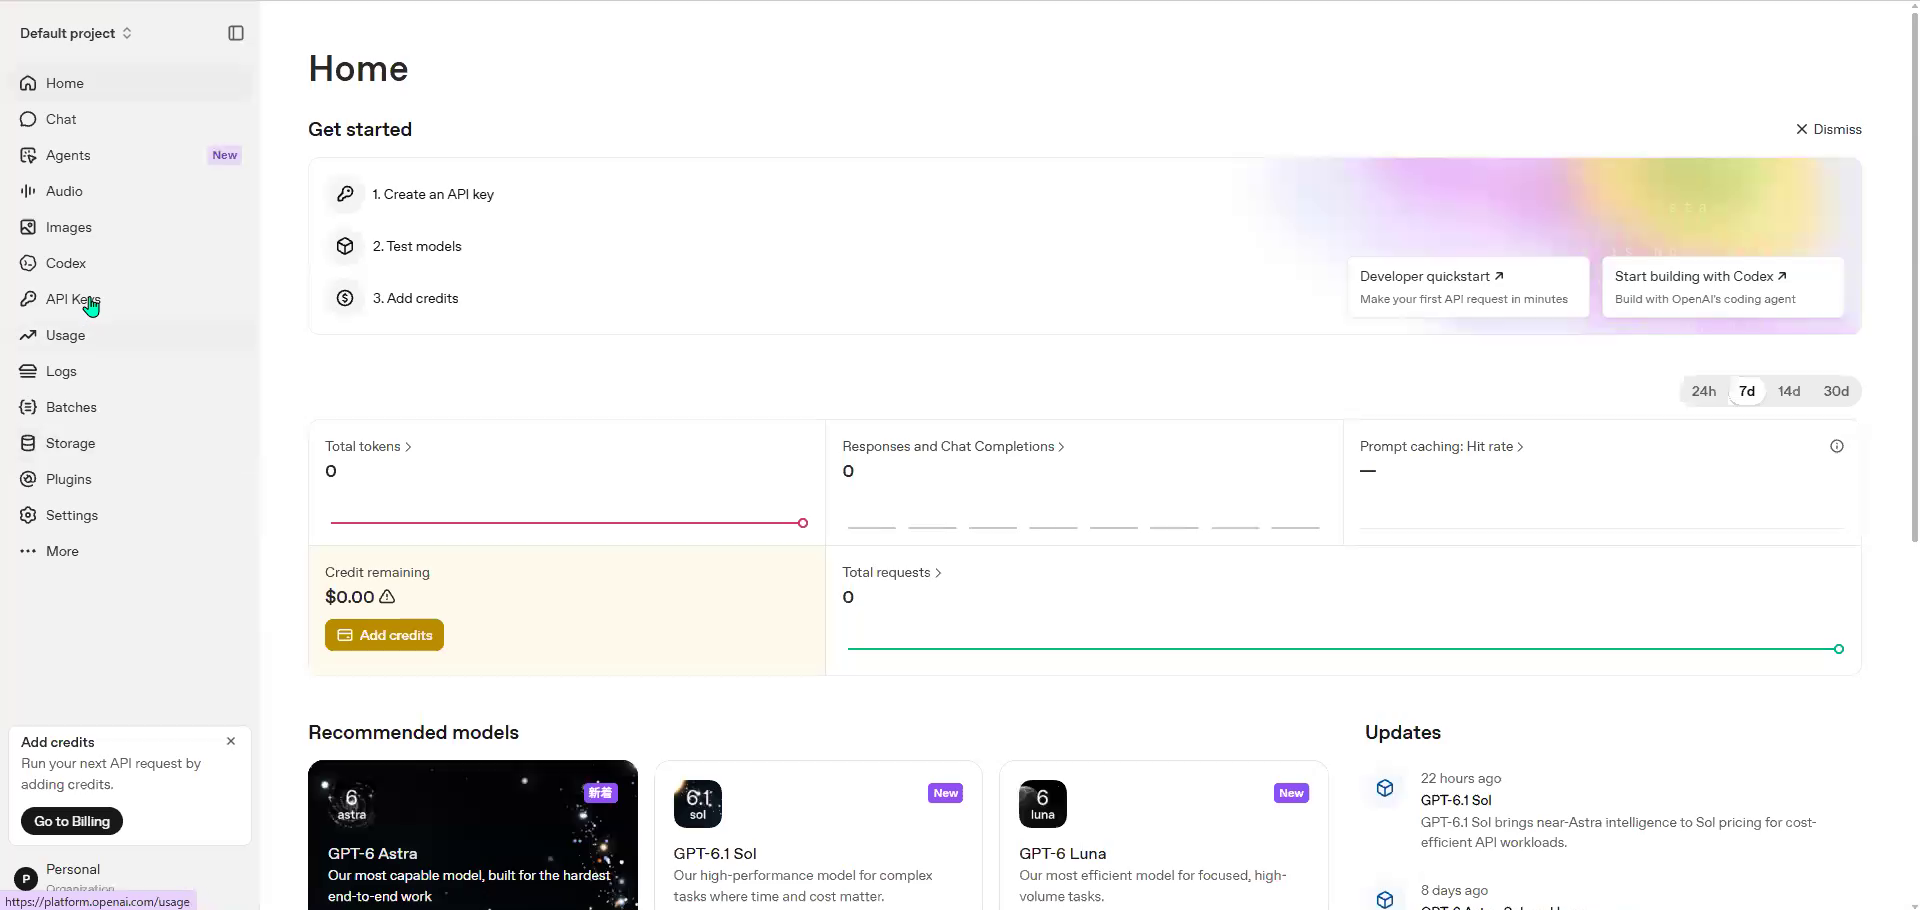Click the Total tokens chart endpoint marker
This screenshot has width=1920, height=910.
point(803,523)
